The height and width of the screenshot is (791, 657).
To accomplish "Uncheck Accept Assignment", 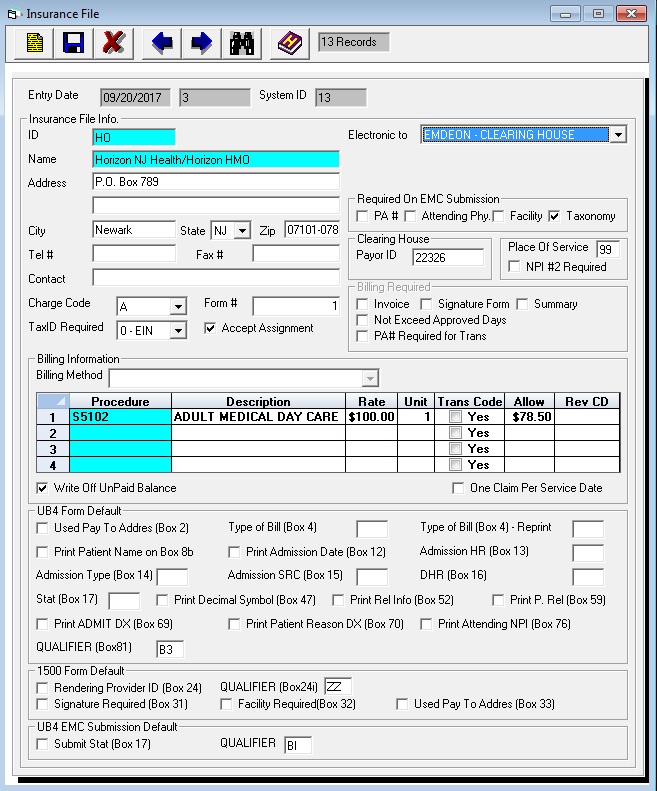I will point(210,328).
